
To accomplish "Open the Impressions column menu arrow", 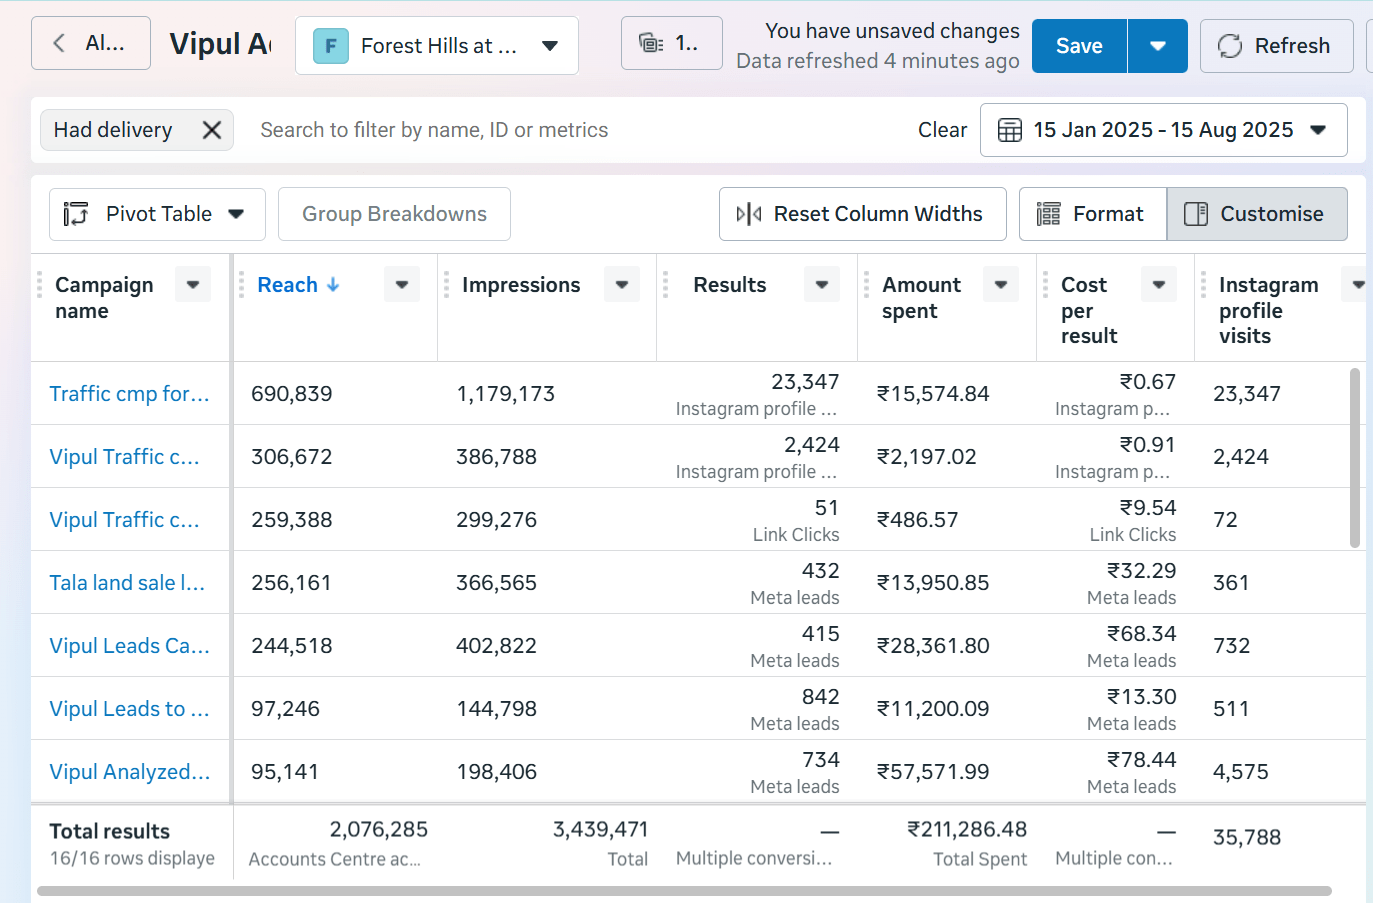I will (621, 285).
